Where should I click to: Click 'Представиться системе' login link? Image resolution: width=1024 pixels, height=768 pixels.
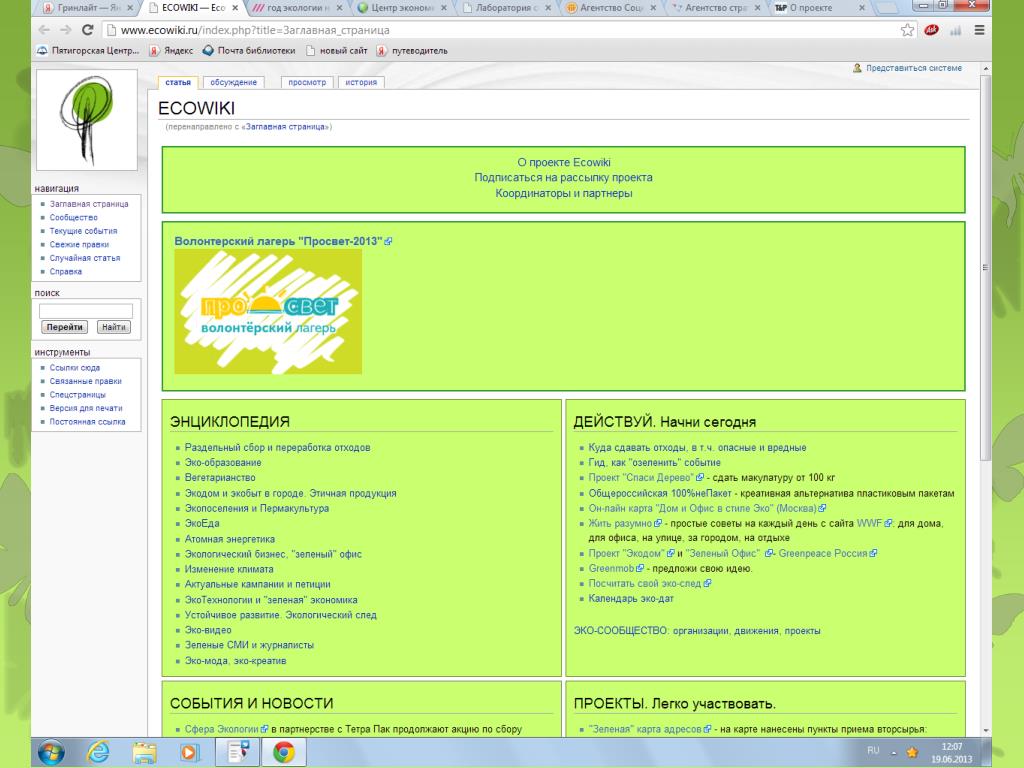pyautogui.click(x=914, y=68)
